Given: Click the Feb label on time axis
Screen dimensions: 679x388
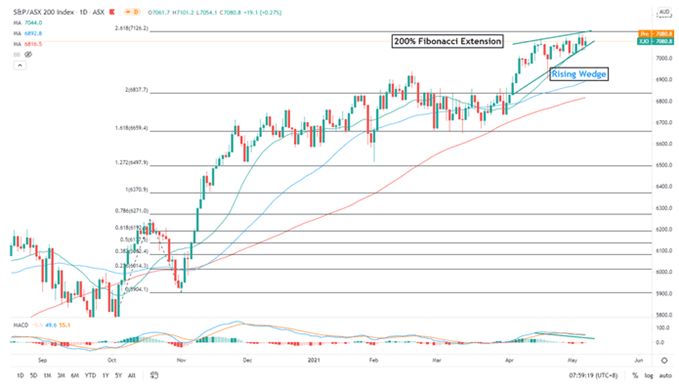Looking at the screenshot, I should pos(373,360).
